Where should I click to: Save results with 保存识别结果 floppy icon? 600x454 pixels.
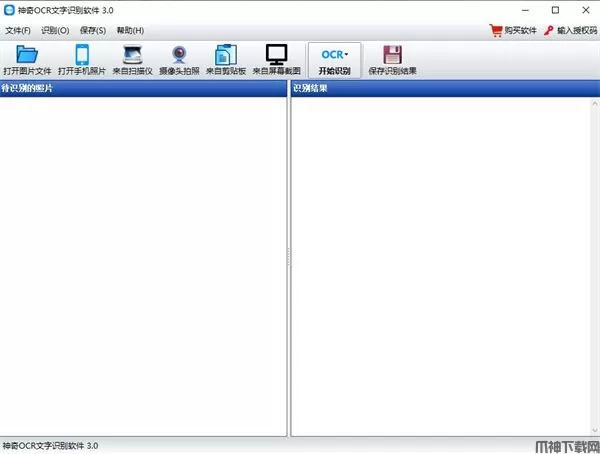pos(392,55)
